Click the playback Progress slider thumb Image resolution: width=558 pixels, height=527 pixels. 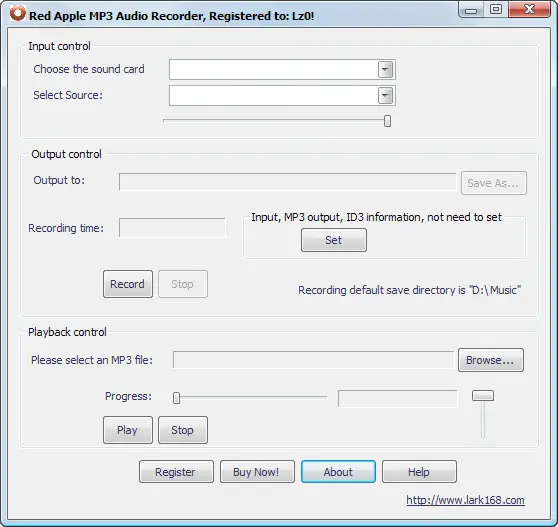coord(177,398)
